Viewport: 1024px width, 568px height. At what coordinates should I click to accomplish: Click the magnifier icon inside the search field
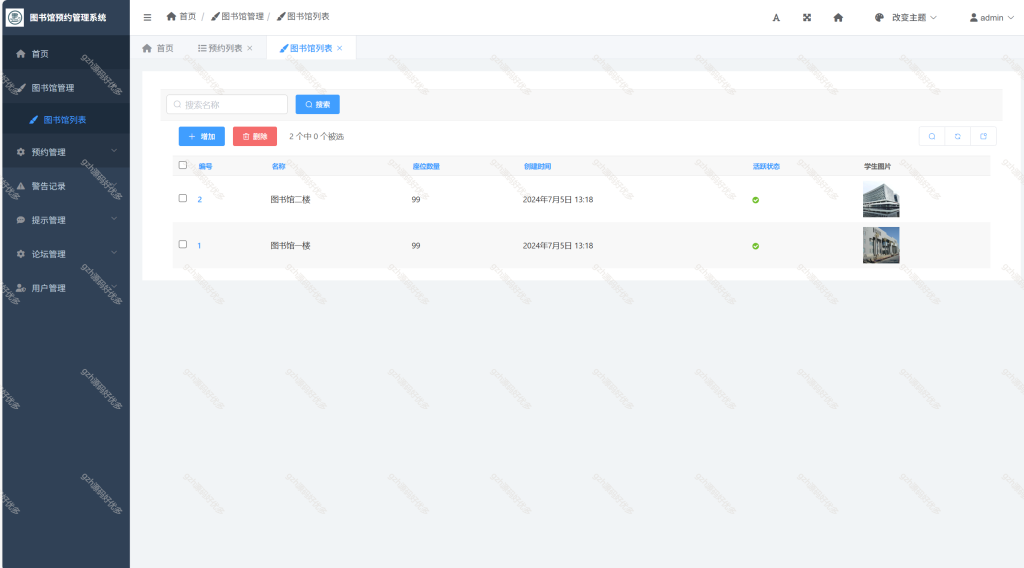(x=177, y=104)
